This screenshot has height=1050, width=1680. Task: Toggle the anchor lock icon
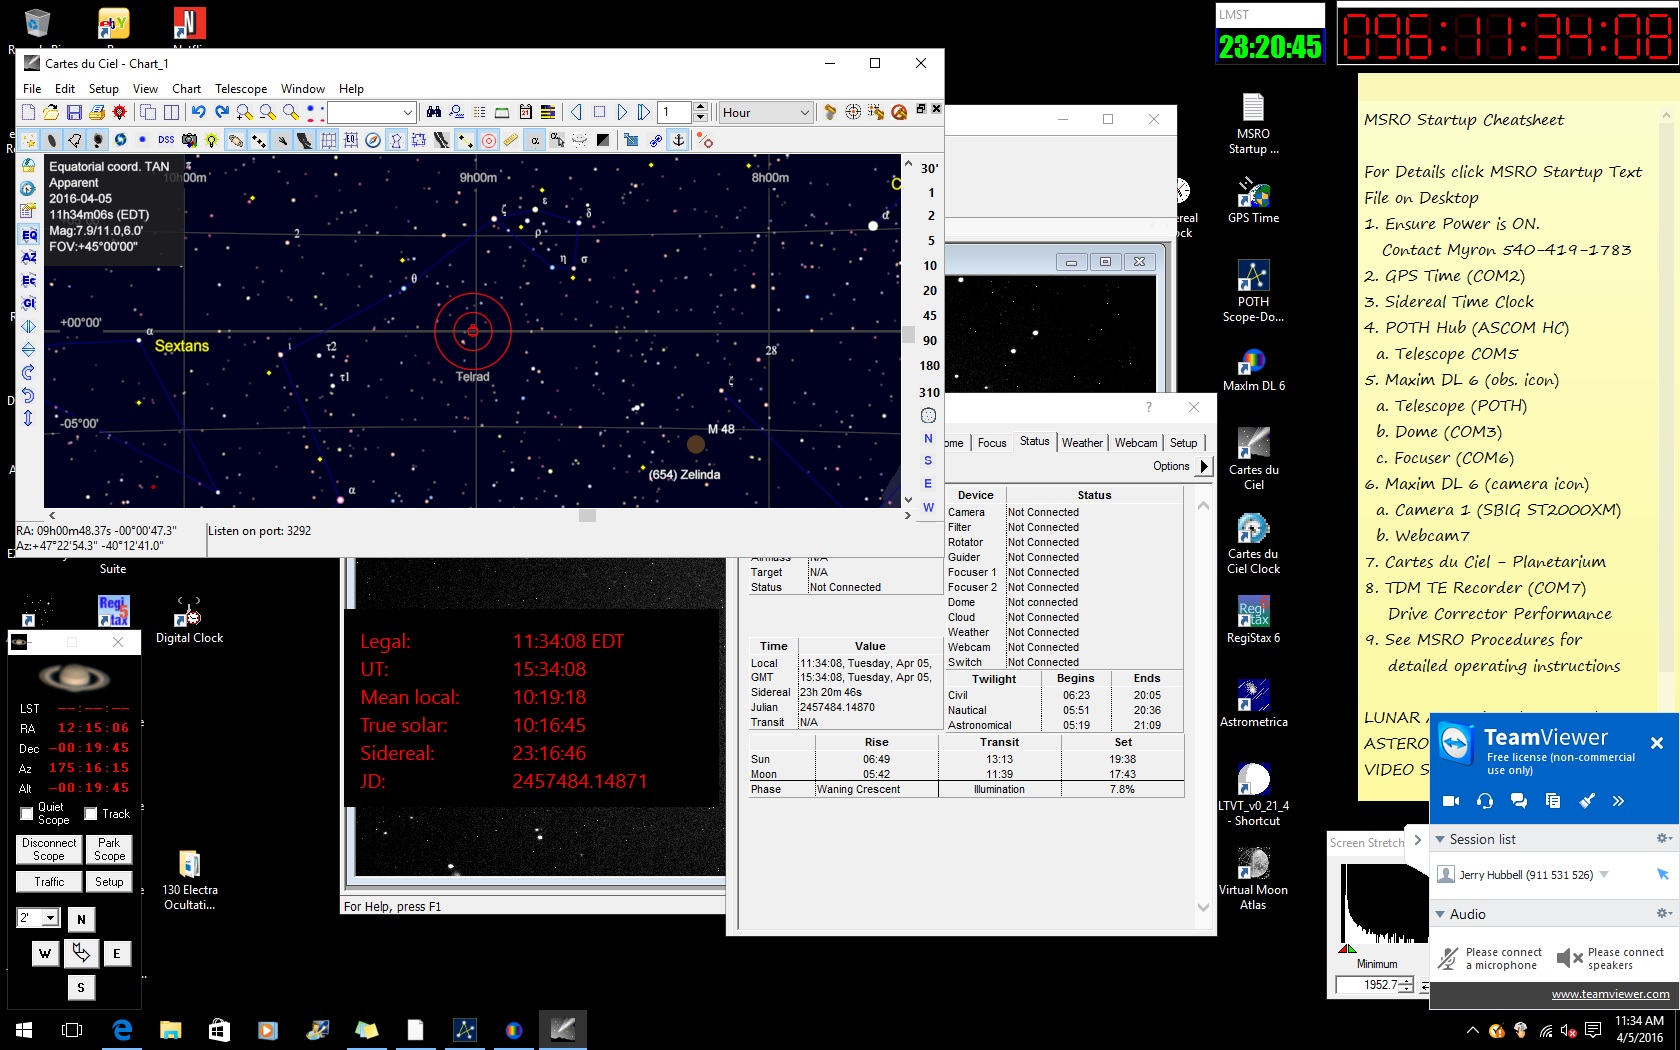pyautogui.click(x=679, y=140)
